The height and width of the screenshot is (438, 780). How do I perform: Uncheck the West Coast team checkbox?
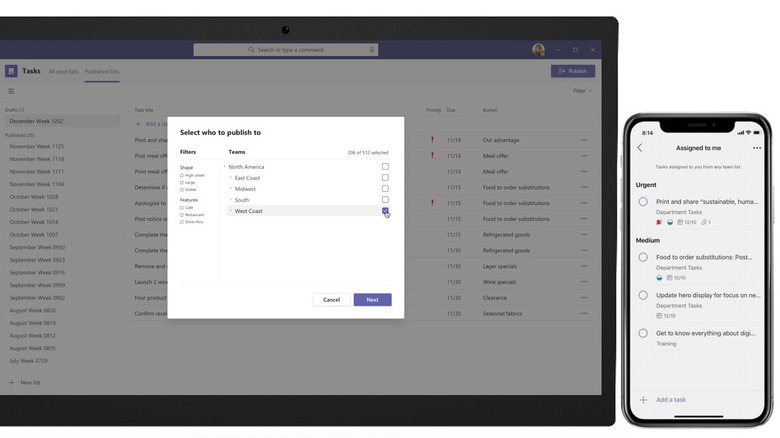coord(385,211)
